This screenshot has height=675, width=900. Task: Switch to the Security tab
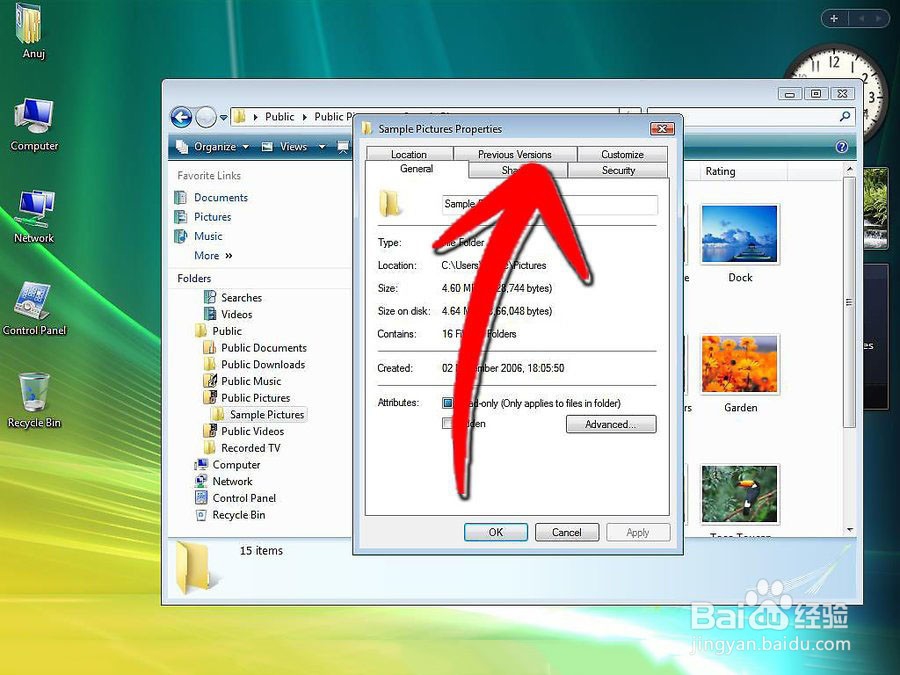click(618, 170)
